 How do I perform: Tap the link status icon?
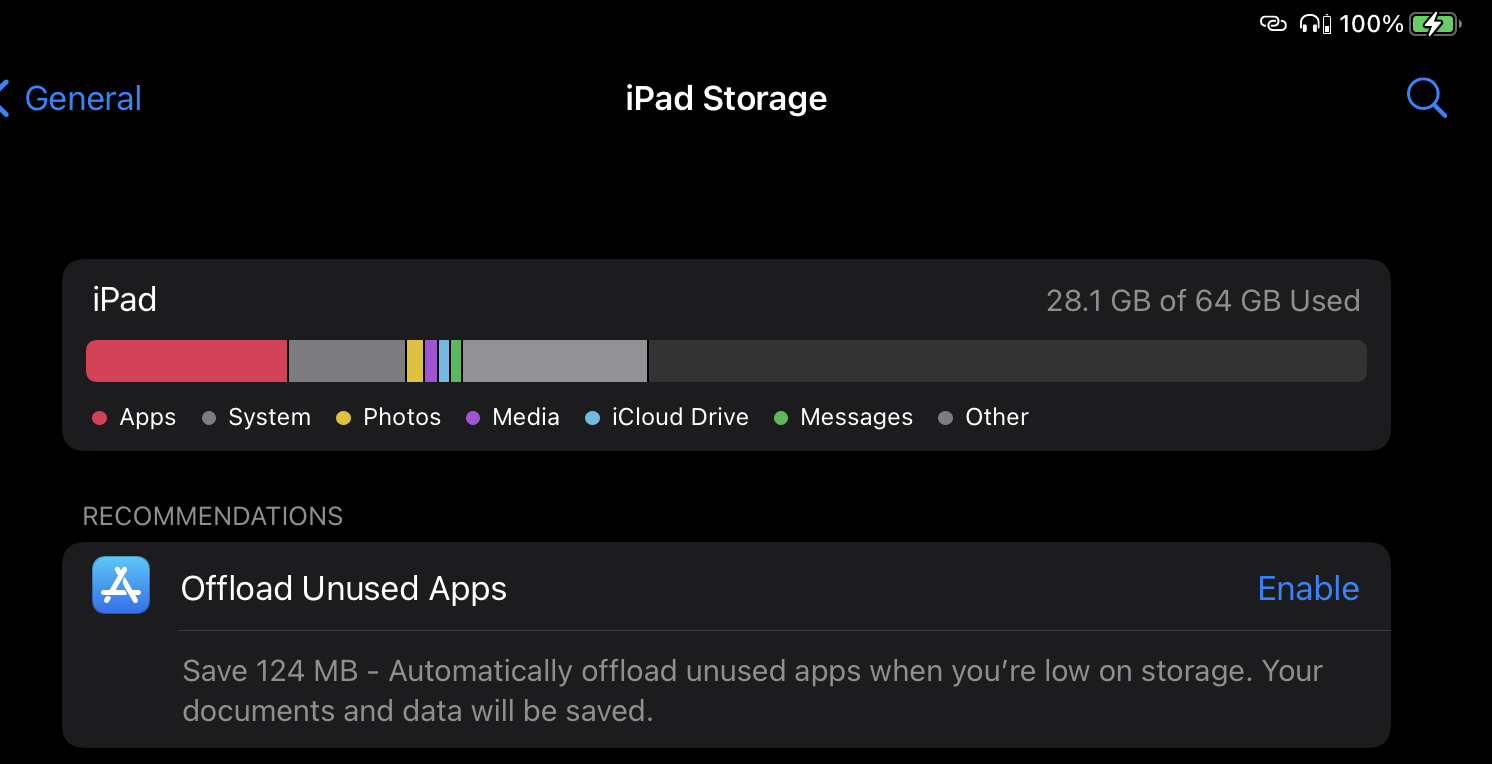[x=1272, y=24]
